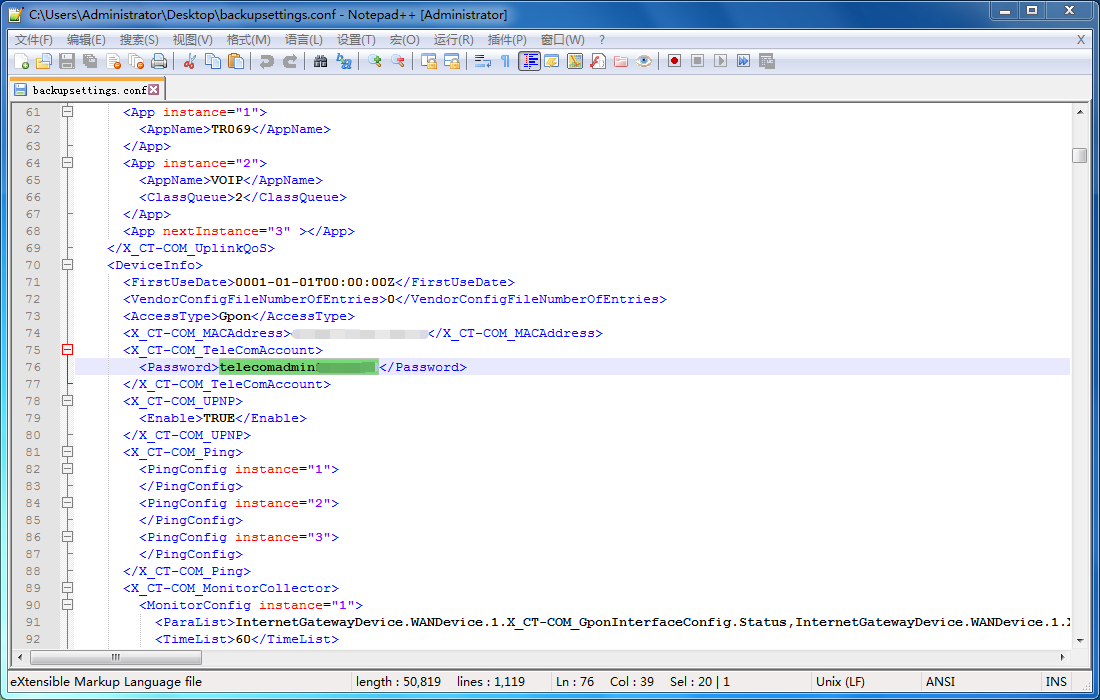Image resolution: width=1100 pixels, height=700 pixels.
Task: Click the Zoom in magnifier icon
Action: coord(375,61)
